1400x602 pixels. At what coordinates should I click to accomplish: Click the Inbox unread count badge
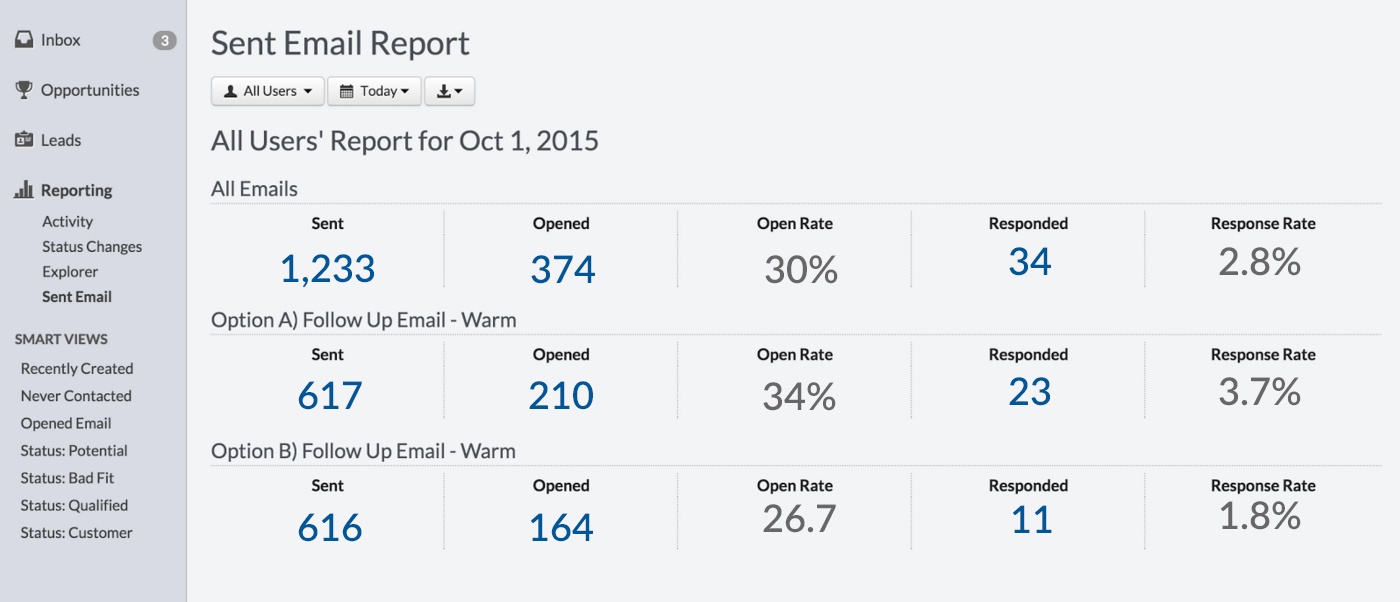point(164,41)
